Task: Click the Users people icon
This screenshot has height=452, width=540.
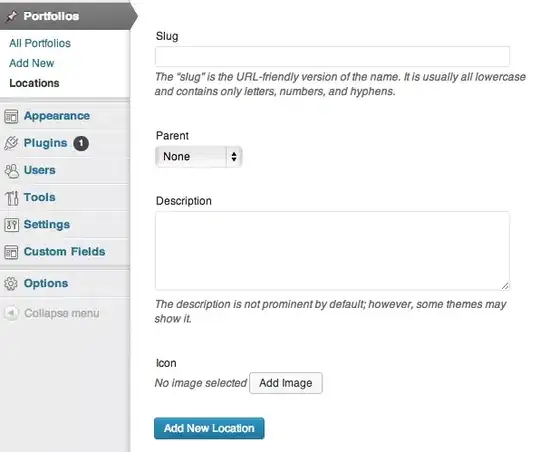Action: click(12, 171)
